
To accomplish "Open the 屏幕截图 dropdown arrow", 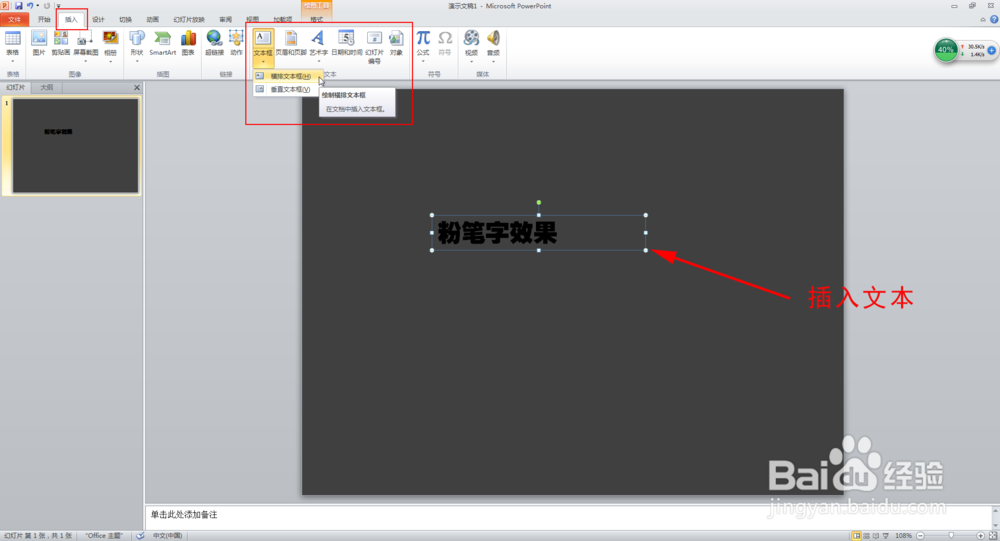I will coord(85,61).
